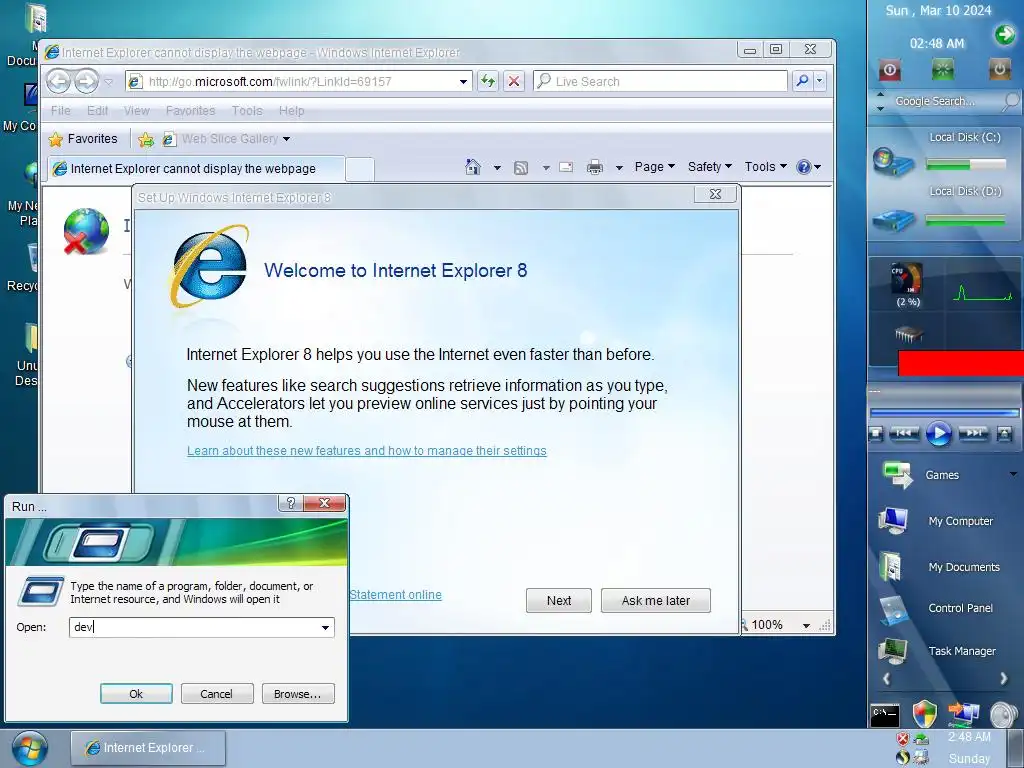Click the Windows security shield icon
The image size is (1024, 768).
924,714
